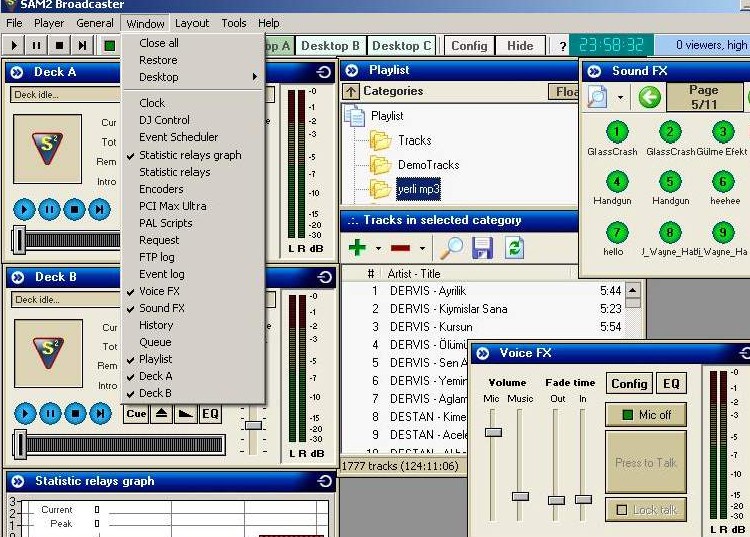Click the magnifier search tracks icon

click(451, 248)
